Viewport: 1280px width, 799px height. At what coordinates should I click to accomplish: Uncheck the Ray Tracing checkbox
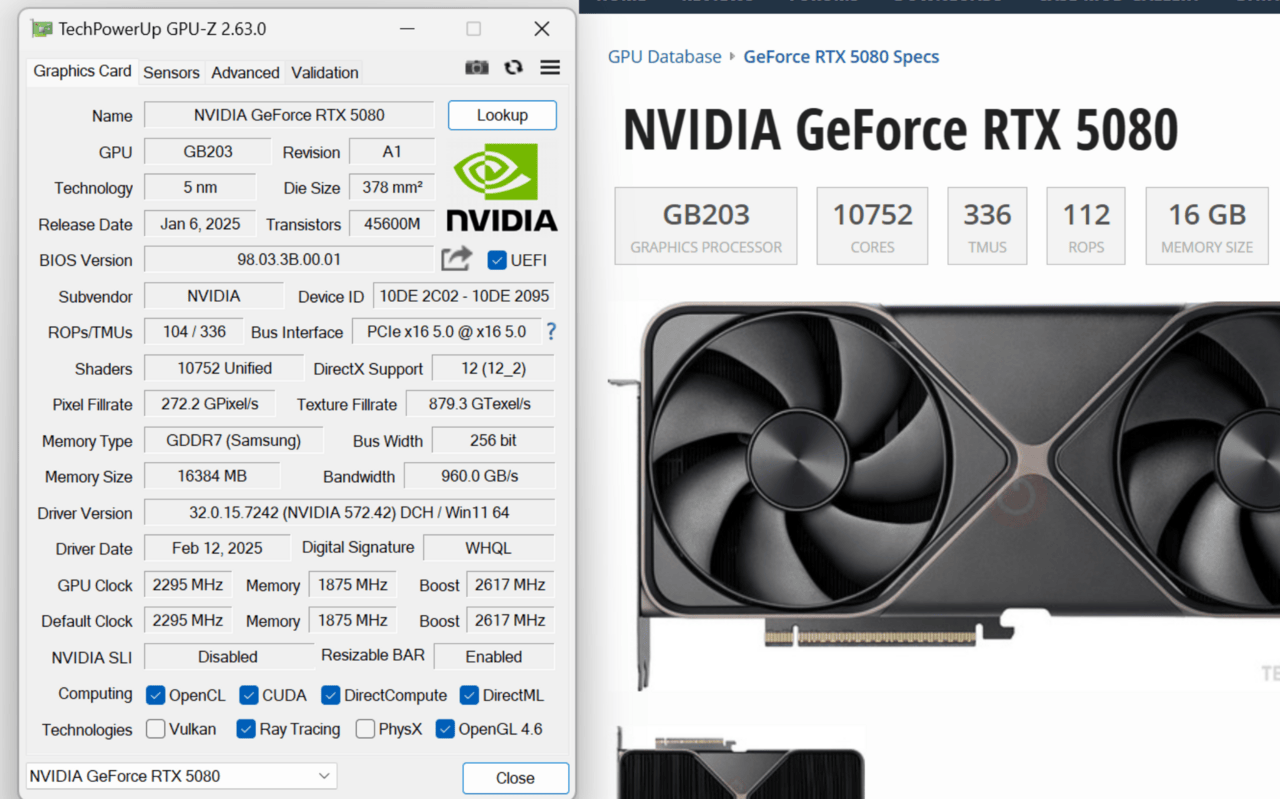click(x=246, y=729)
